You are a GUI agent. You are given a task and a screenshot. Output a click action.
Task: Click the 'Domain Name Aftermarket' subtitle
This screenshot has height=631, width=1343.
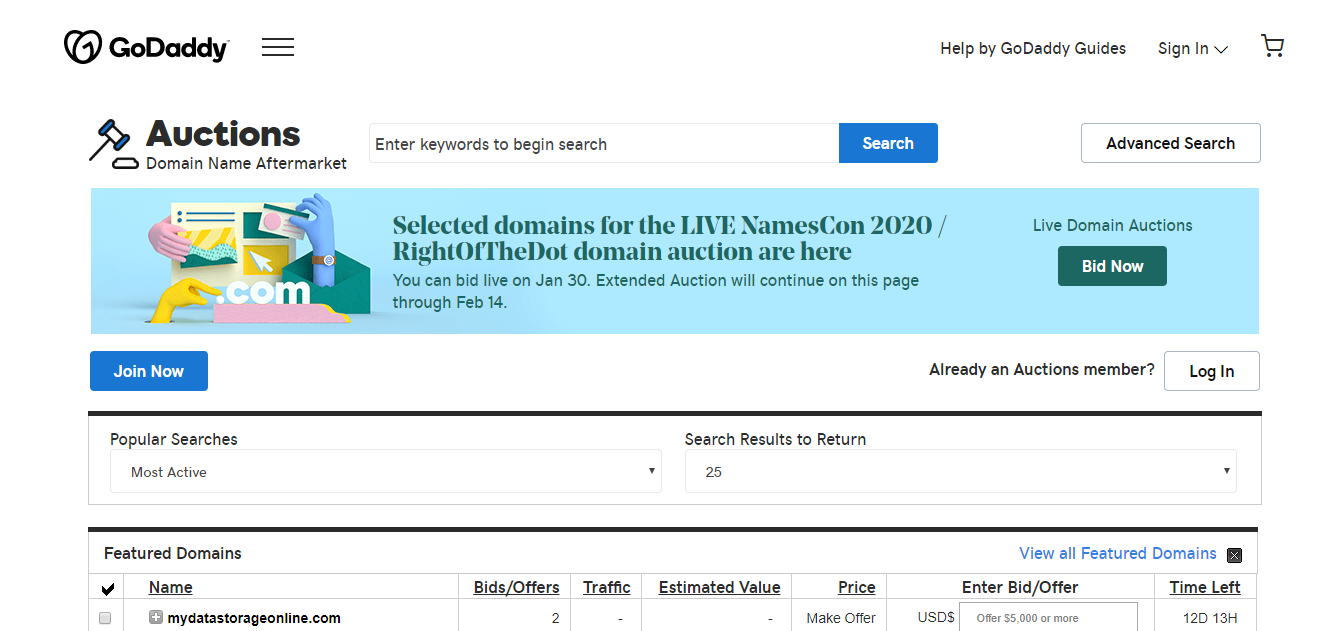pos(246,163)
